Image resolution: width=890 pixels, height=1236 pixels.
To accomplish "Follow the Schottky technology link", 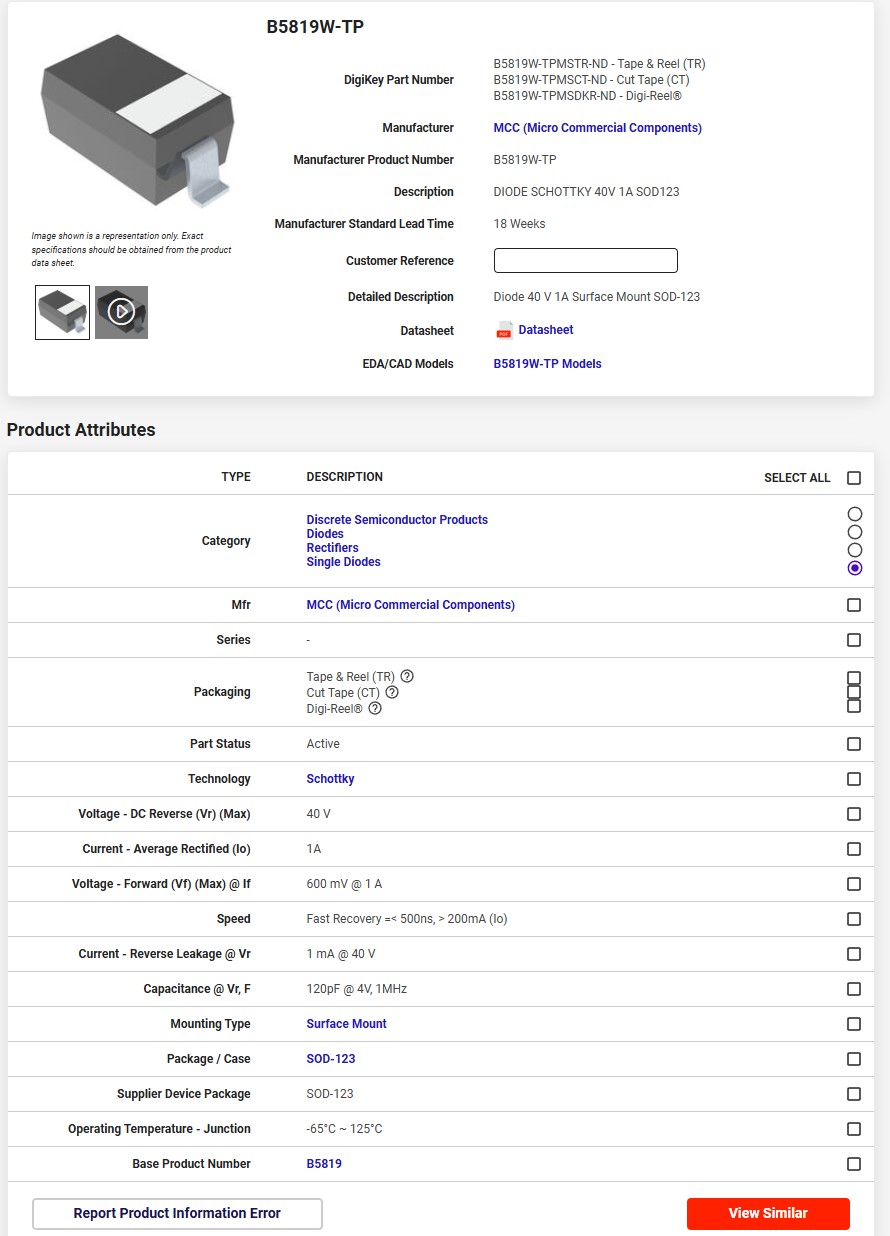I will pos(330,779).
